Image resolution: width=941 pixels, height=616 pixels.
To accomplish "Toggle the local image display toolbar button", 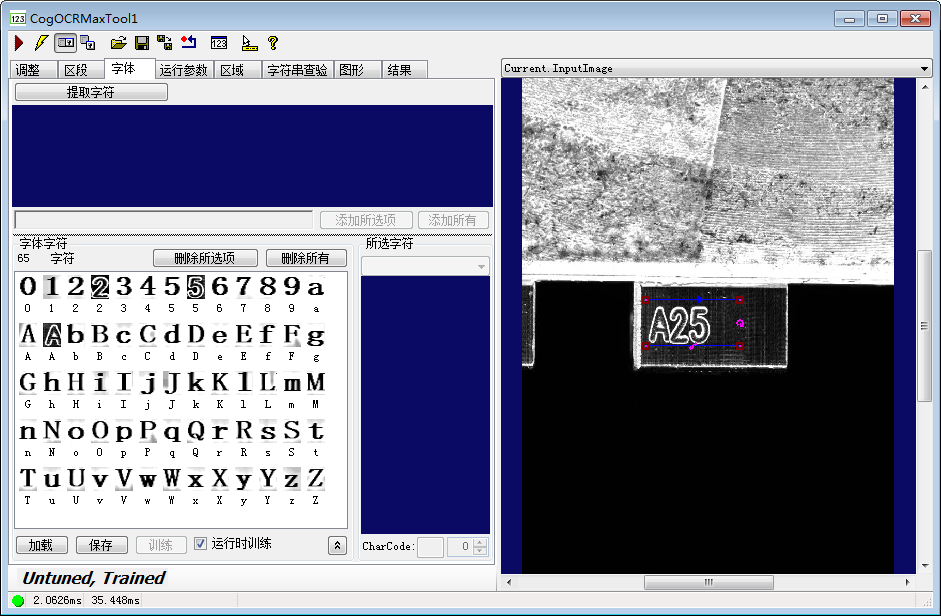I will click(x=65, y=43).
